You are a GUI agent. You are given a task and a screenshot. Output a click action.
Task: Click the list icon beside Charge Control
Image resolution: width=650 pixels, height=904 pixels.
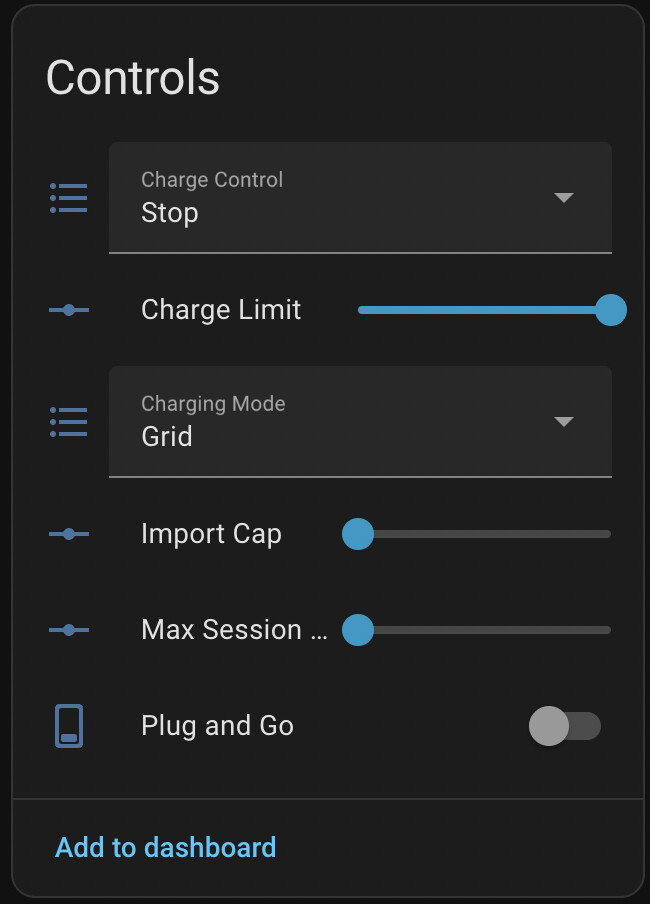[x=68, y=198]
